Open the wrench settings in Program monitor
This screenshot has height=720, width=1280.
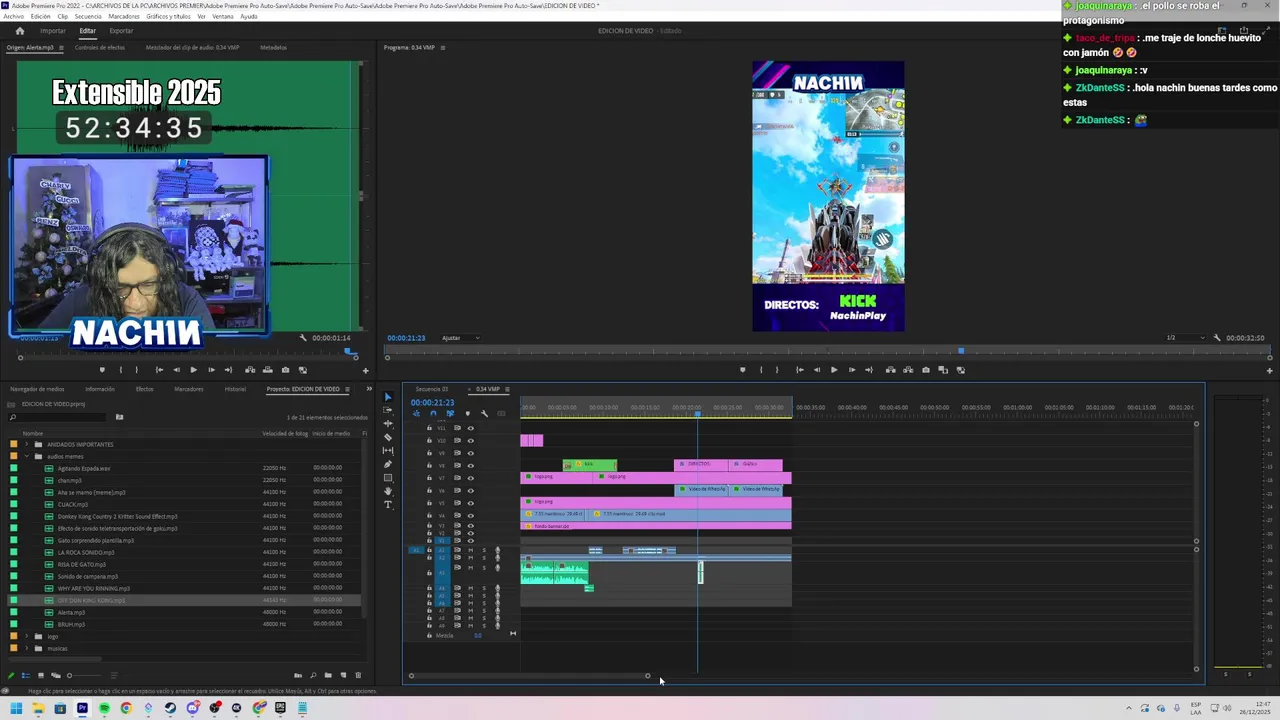tap(1217, 338)
